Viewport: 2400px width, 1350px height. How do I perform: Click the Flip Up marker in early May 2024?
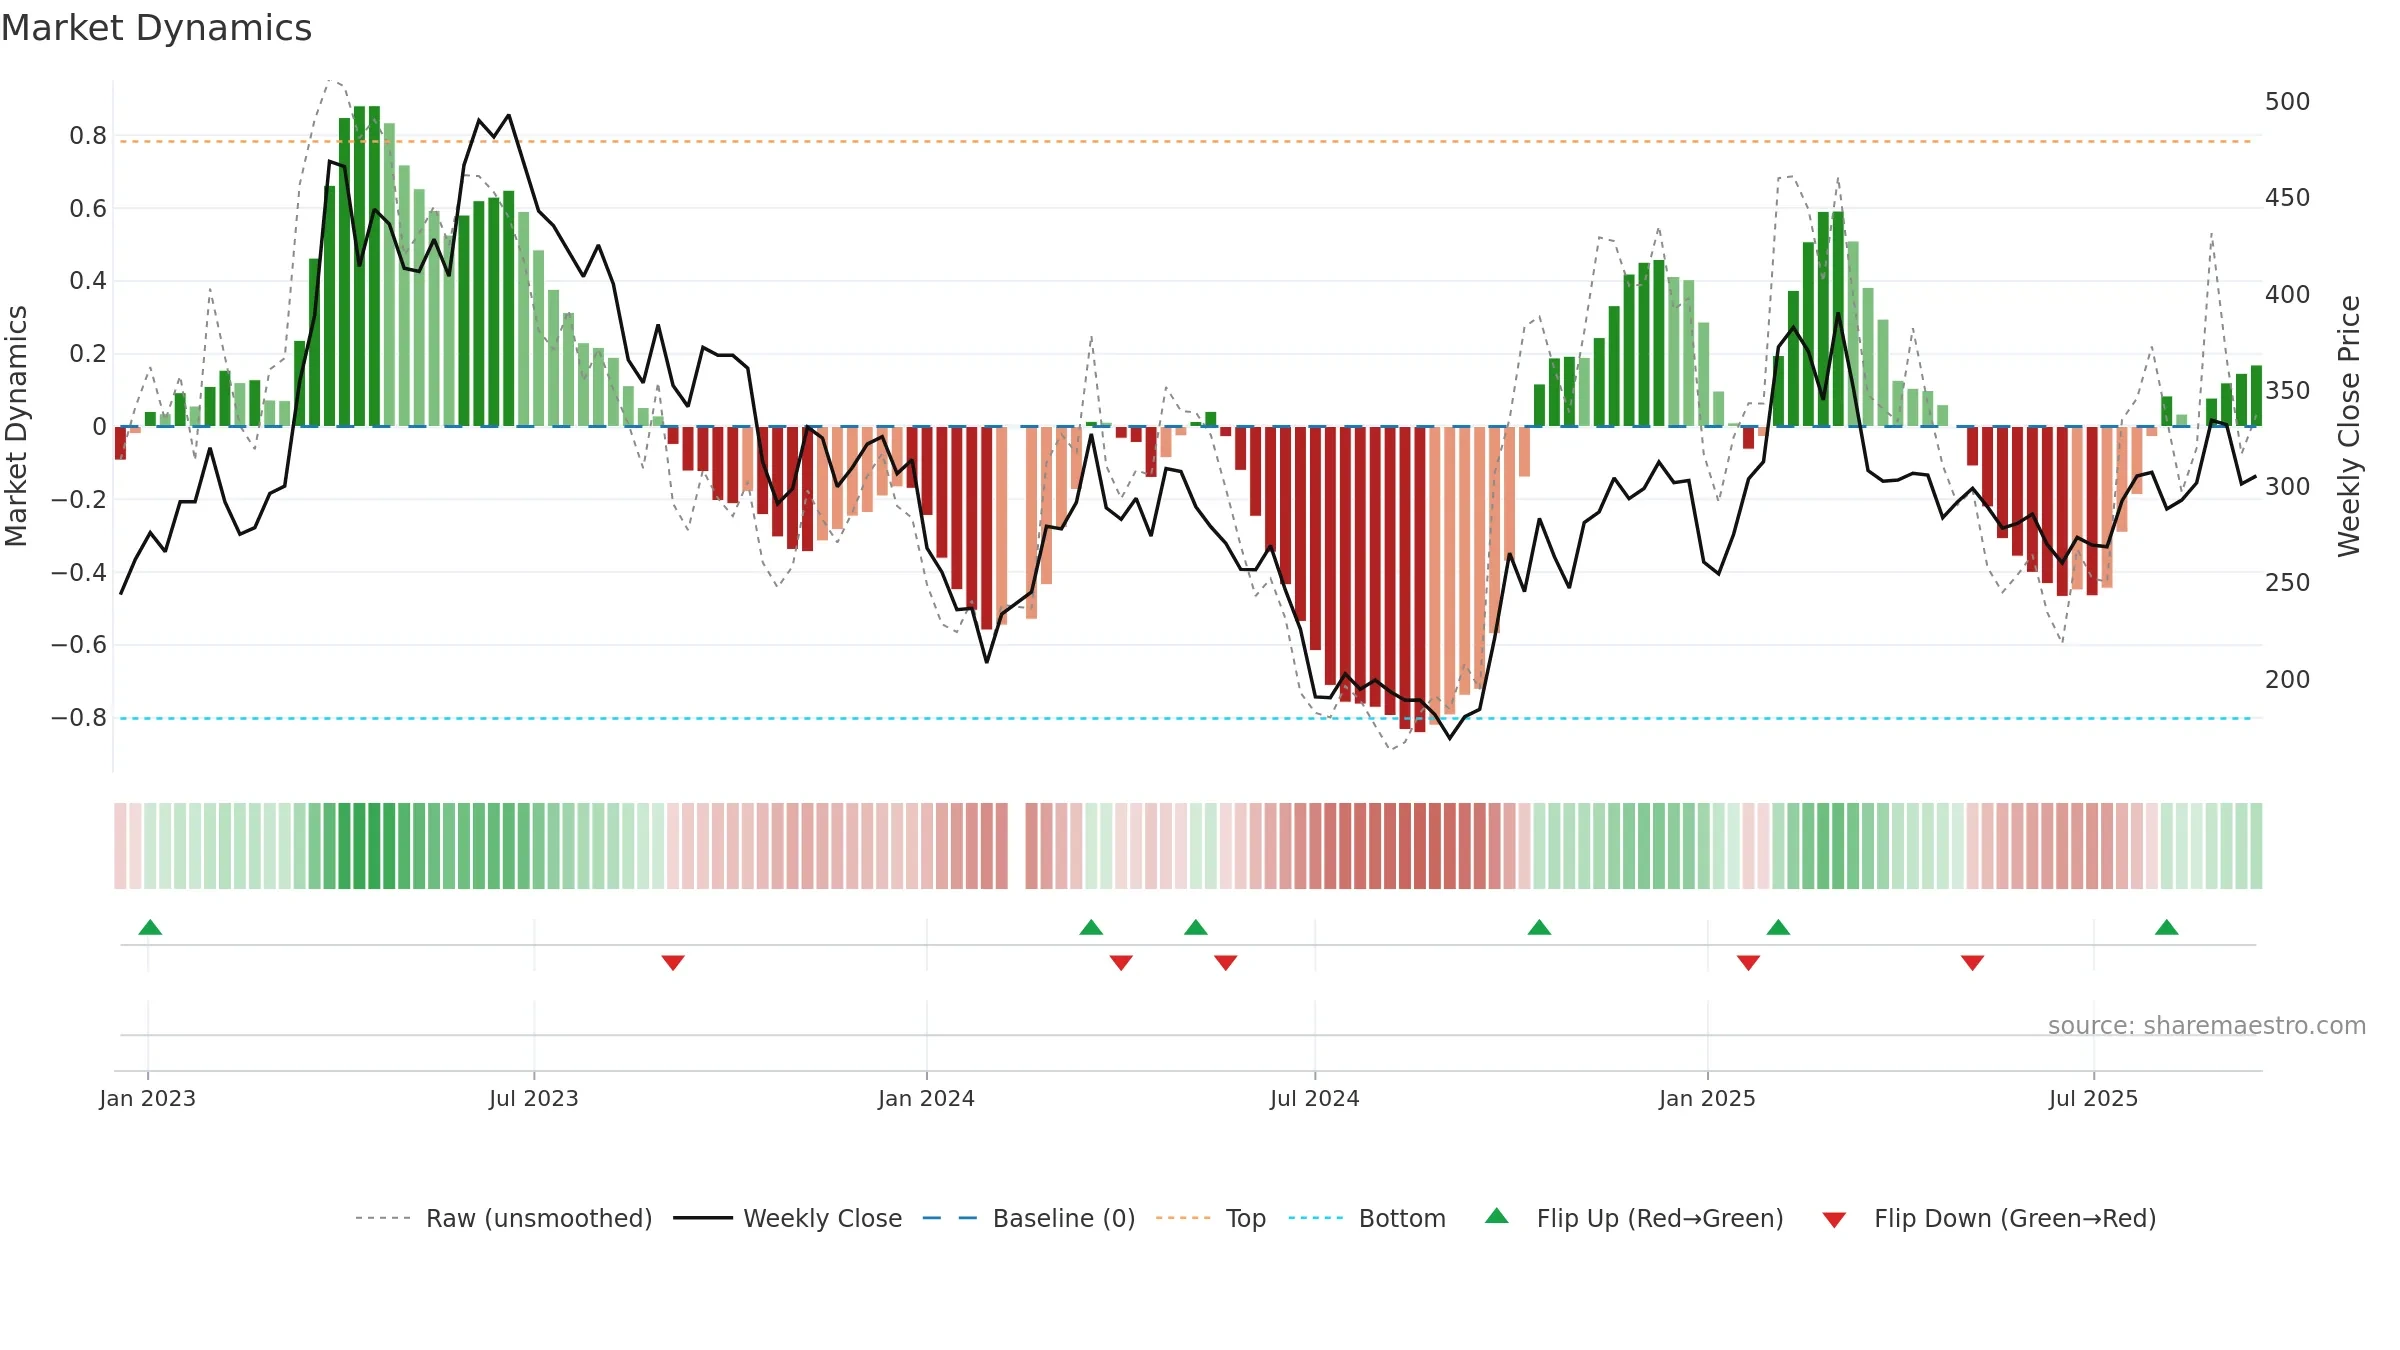tap(1196, 928)
